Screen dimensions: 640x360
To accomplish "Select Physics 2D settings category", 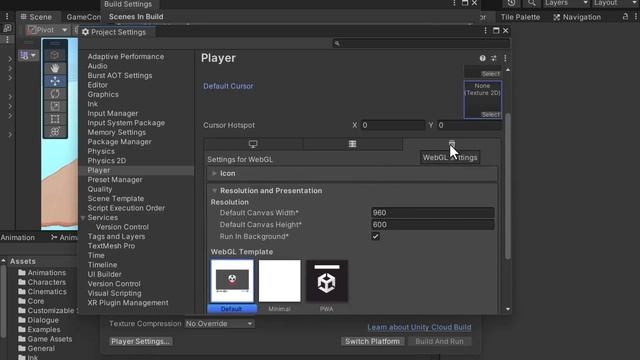I will [x=107, y=161].
